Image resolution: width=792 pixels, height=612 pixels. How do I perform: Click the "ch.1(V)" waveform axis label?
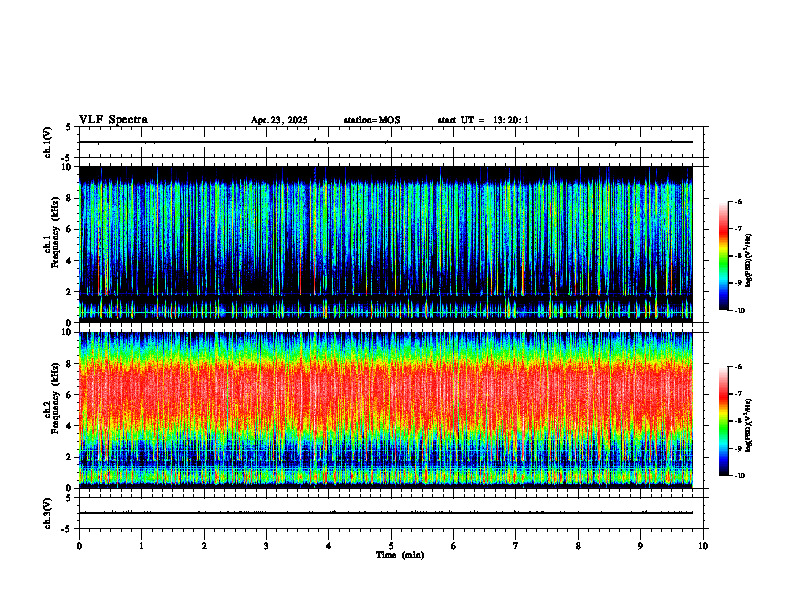[48, 142]
